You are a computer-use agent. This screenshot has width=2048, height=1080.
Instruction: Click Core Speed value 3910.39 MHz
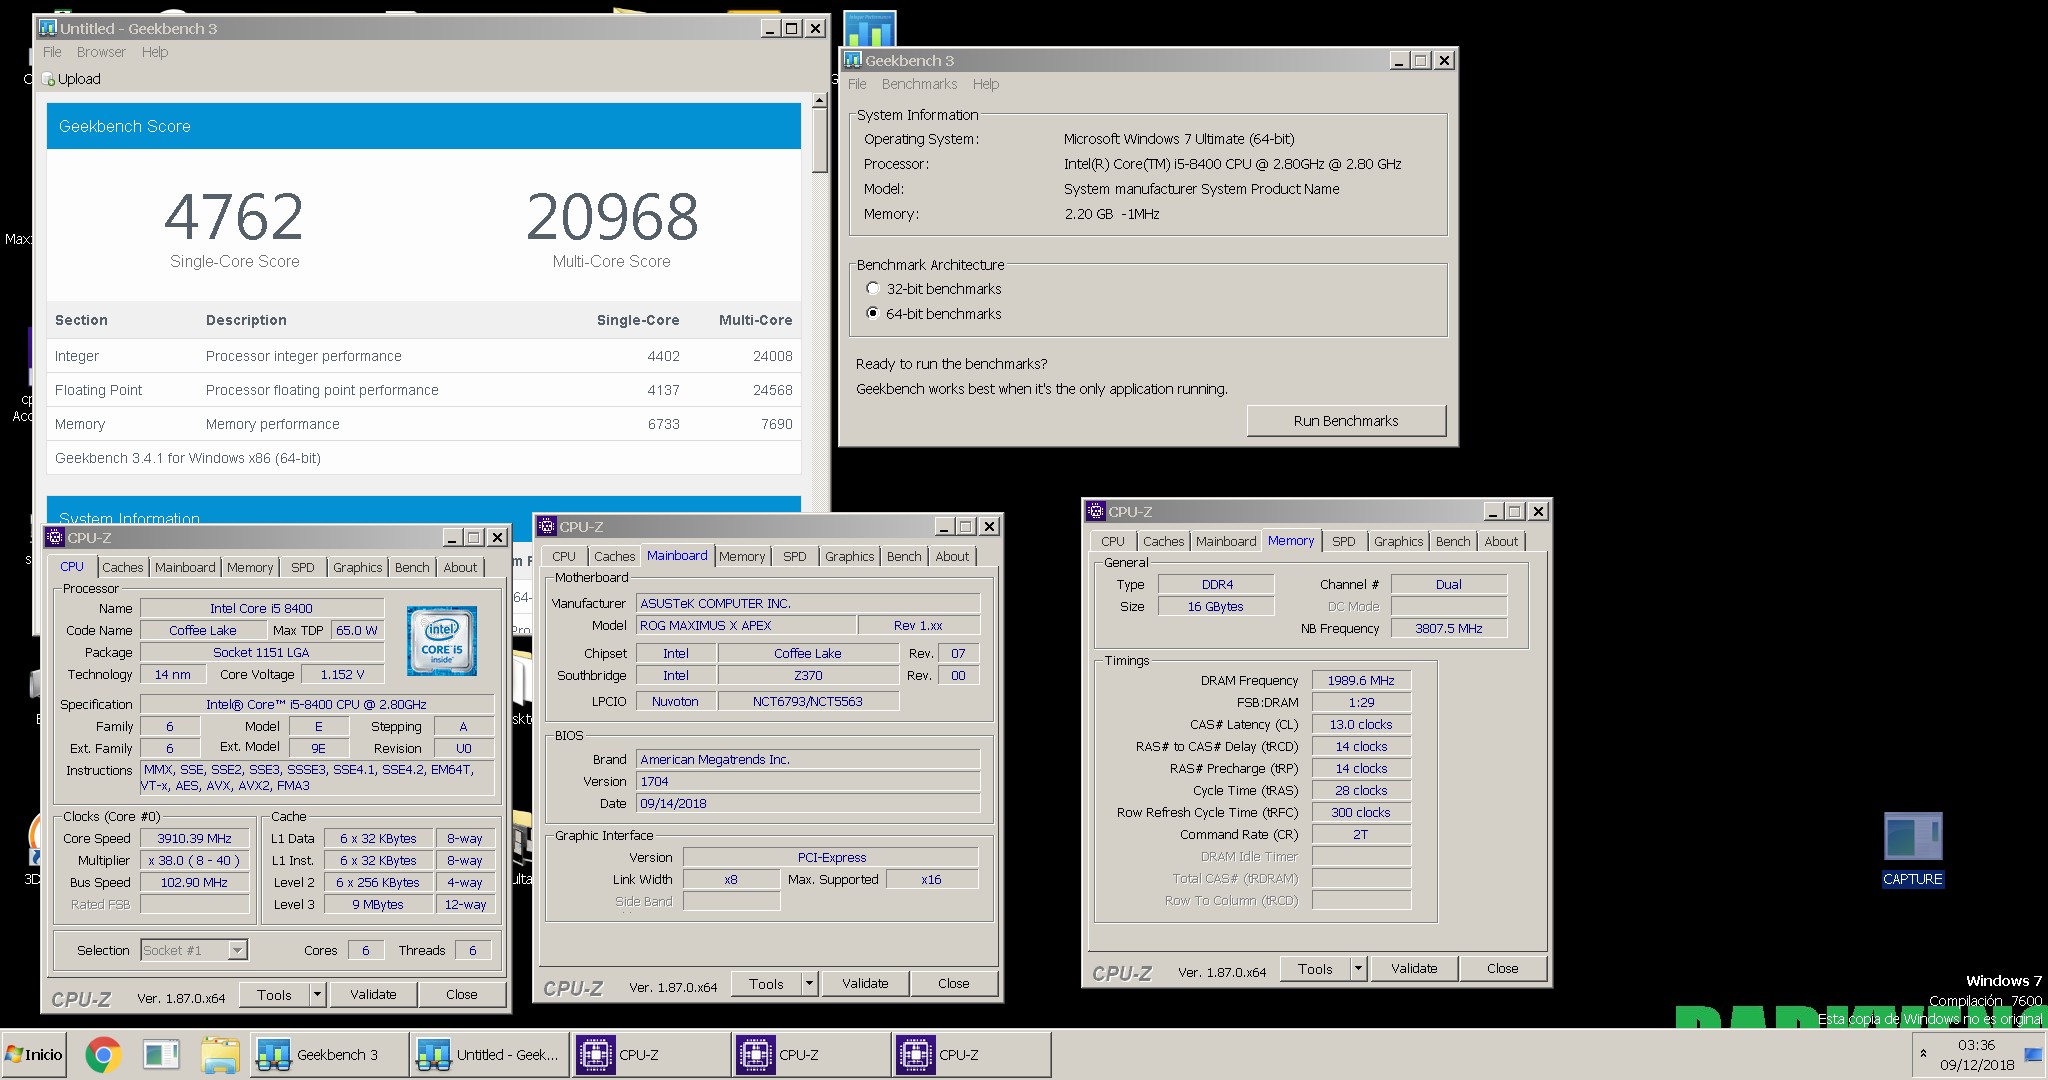194,838
